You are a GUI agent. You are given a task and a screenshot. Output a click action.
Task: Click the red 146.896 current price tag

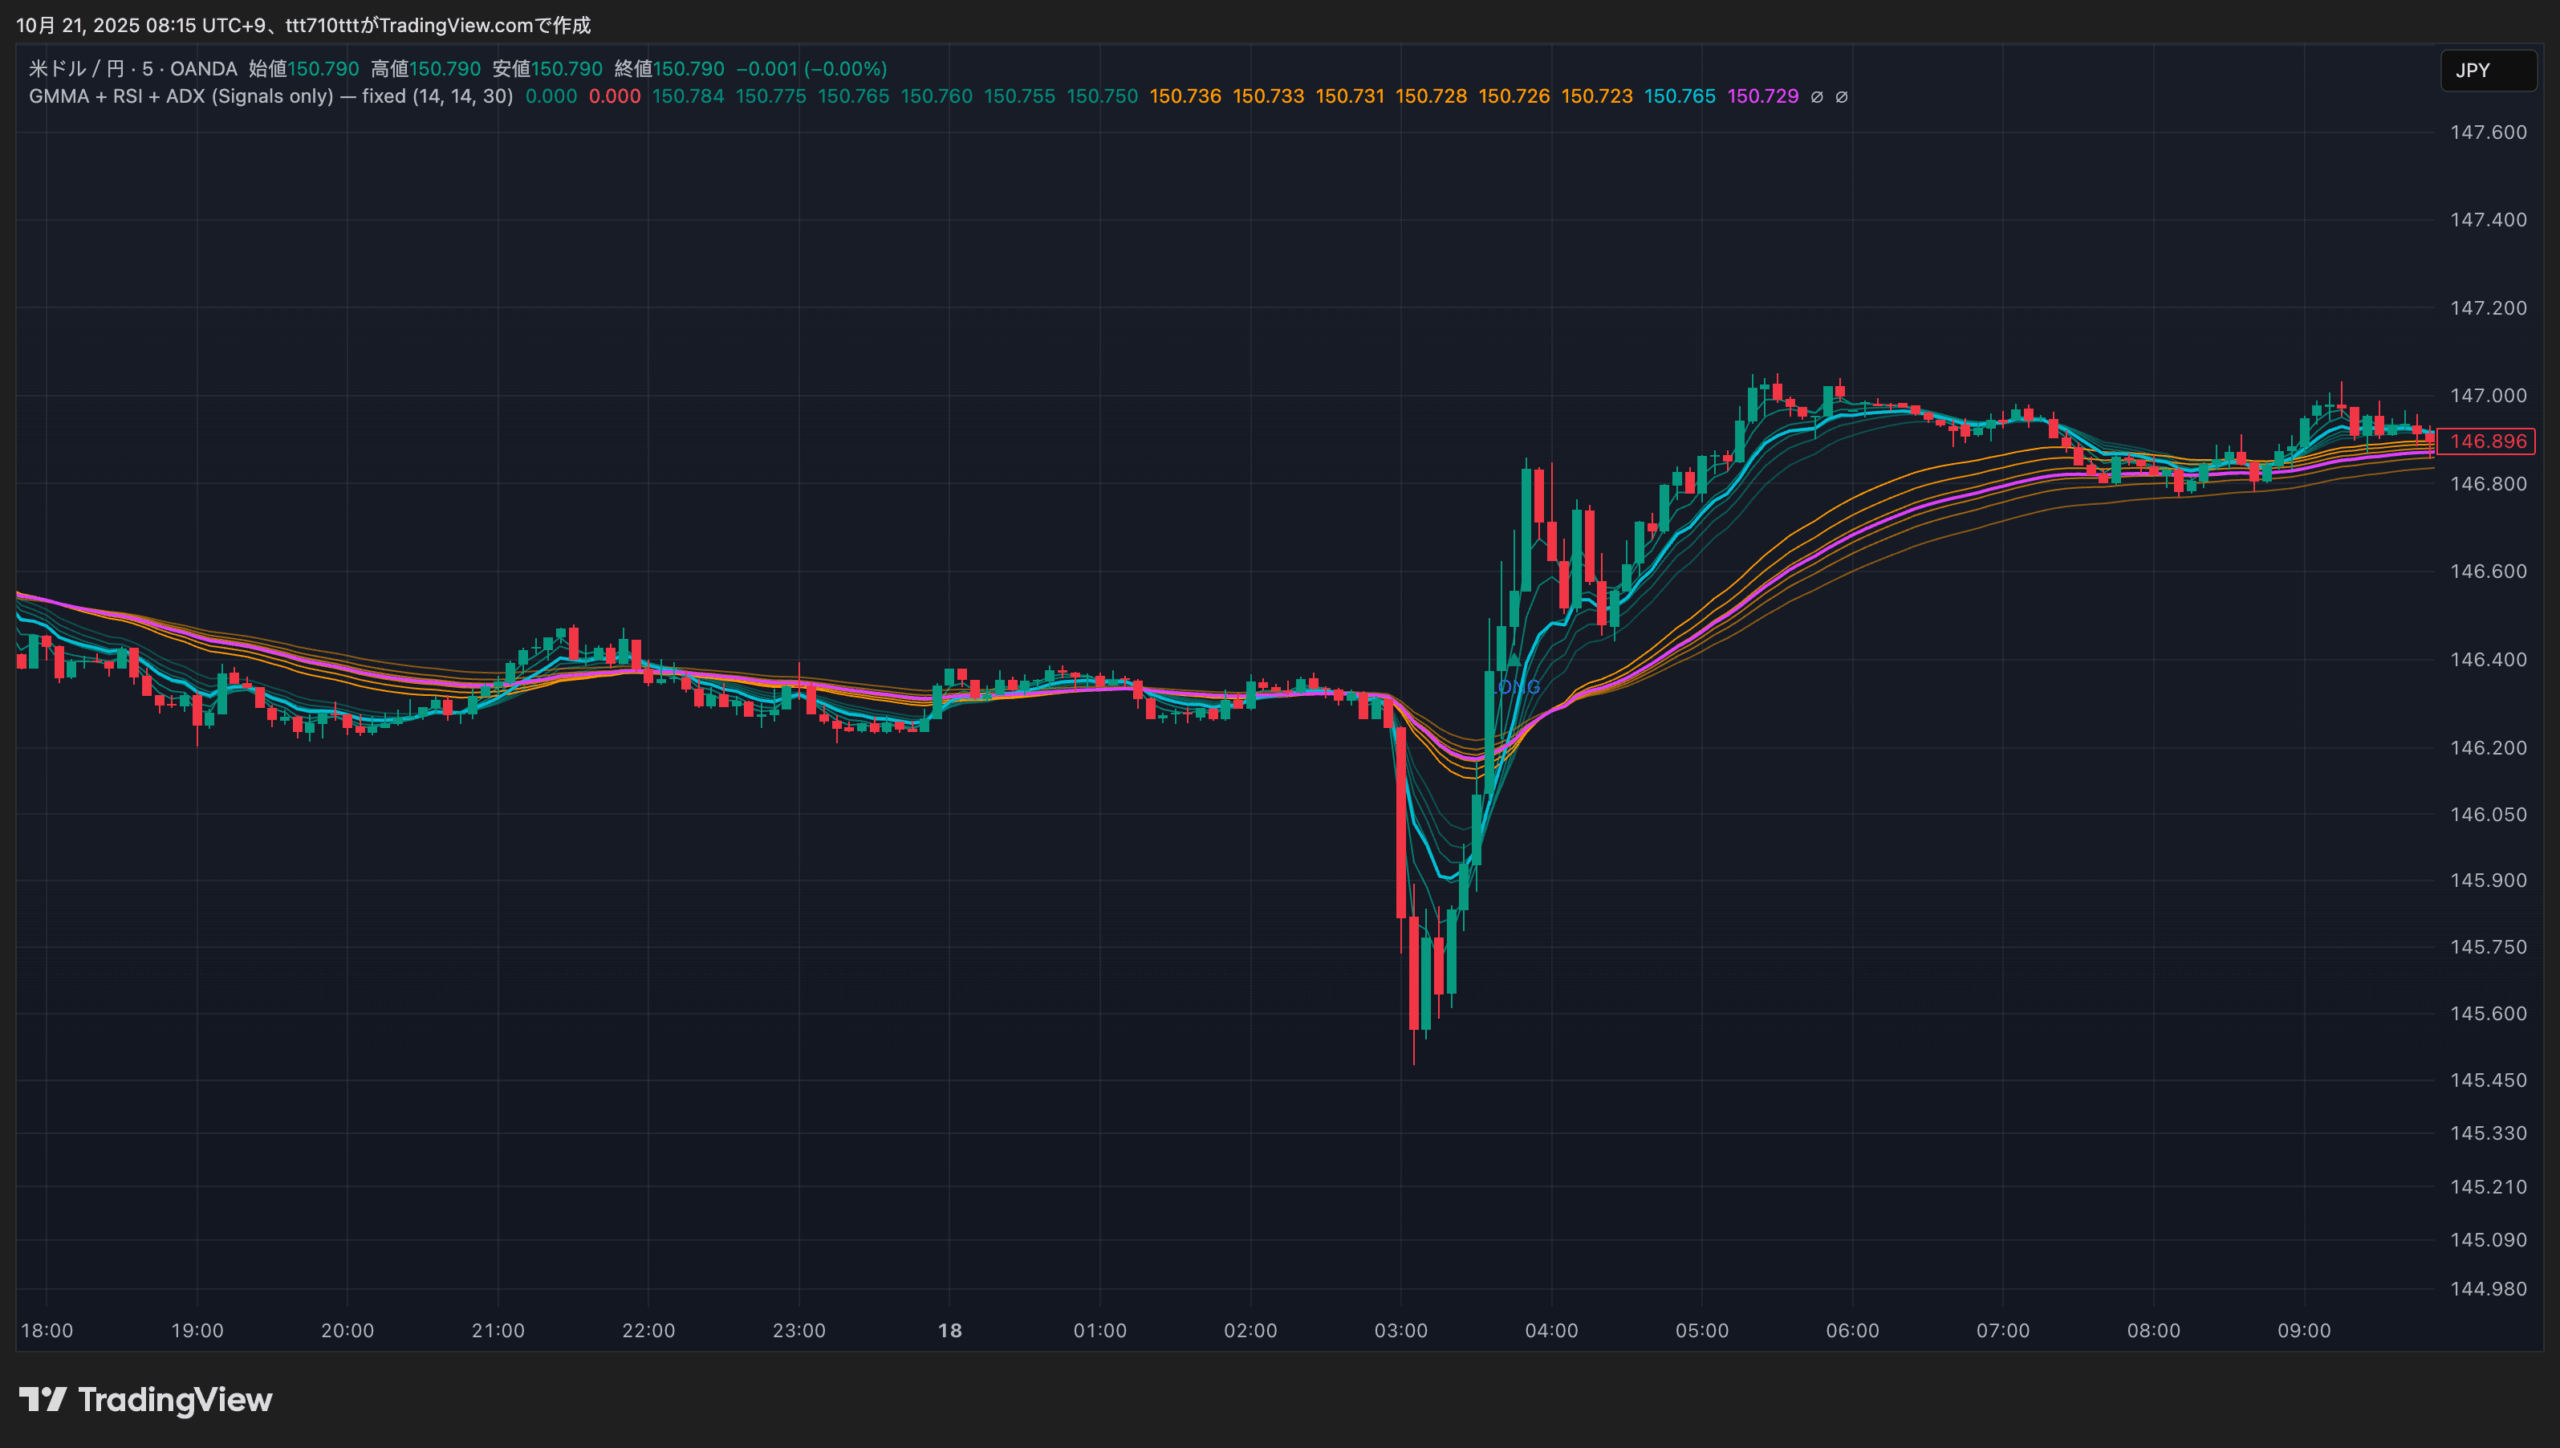point(2487,441)
